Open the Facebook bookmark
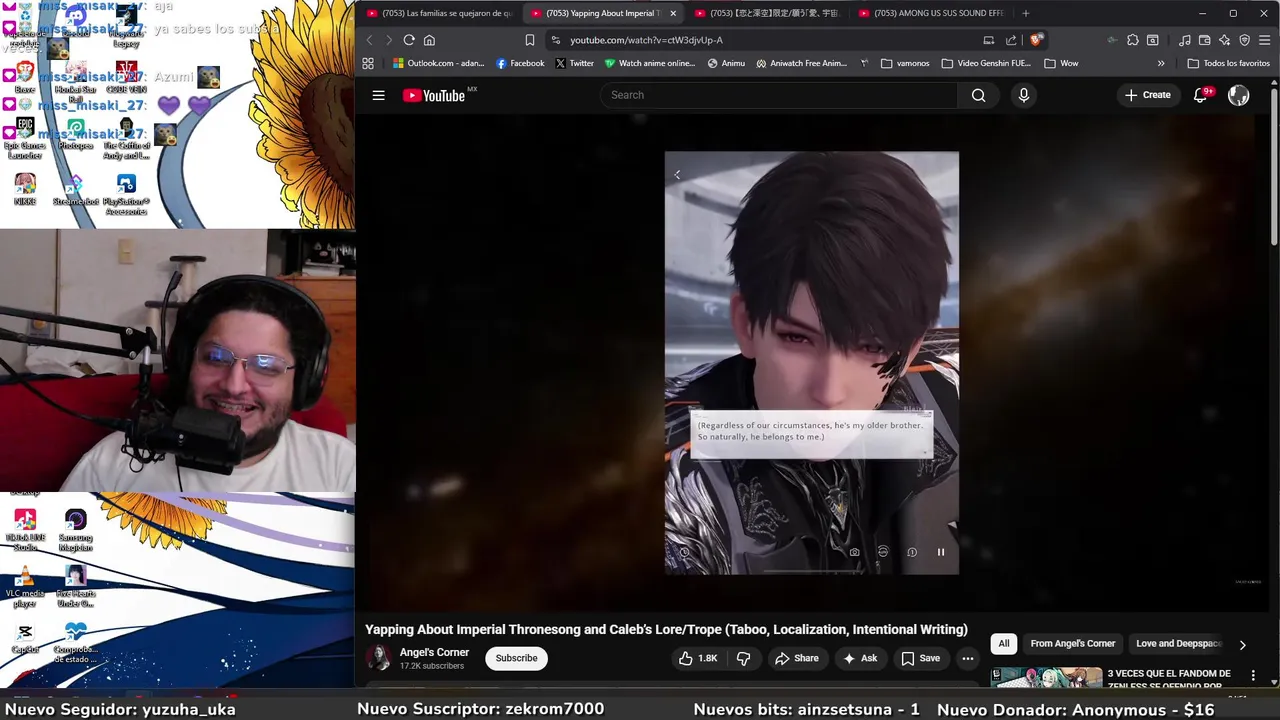The height and width of the screenshot is (720, 1280). coord(520,63)
